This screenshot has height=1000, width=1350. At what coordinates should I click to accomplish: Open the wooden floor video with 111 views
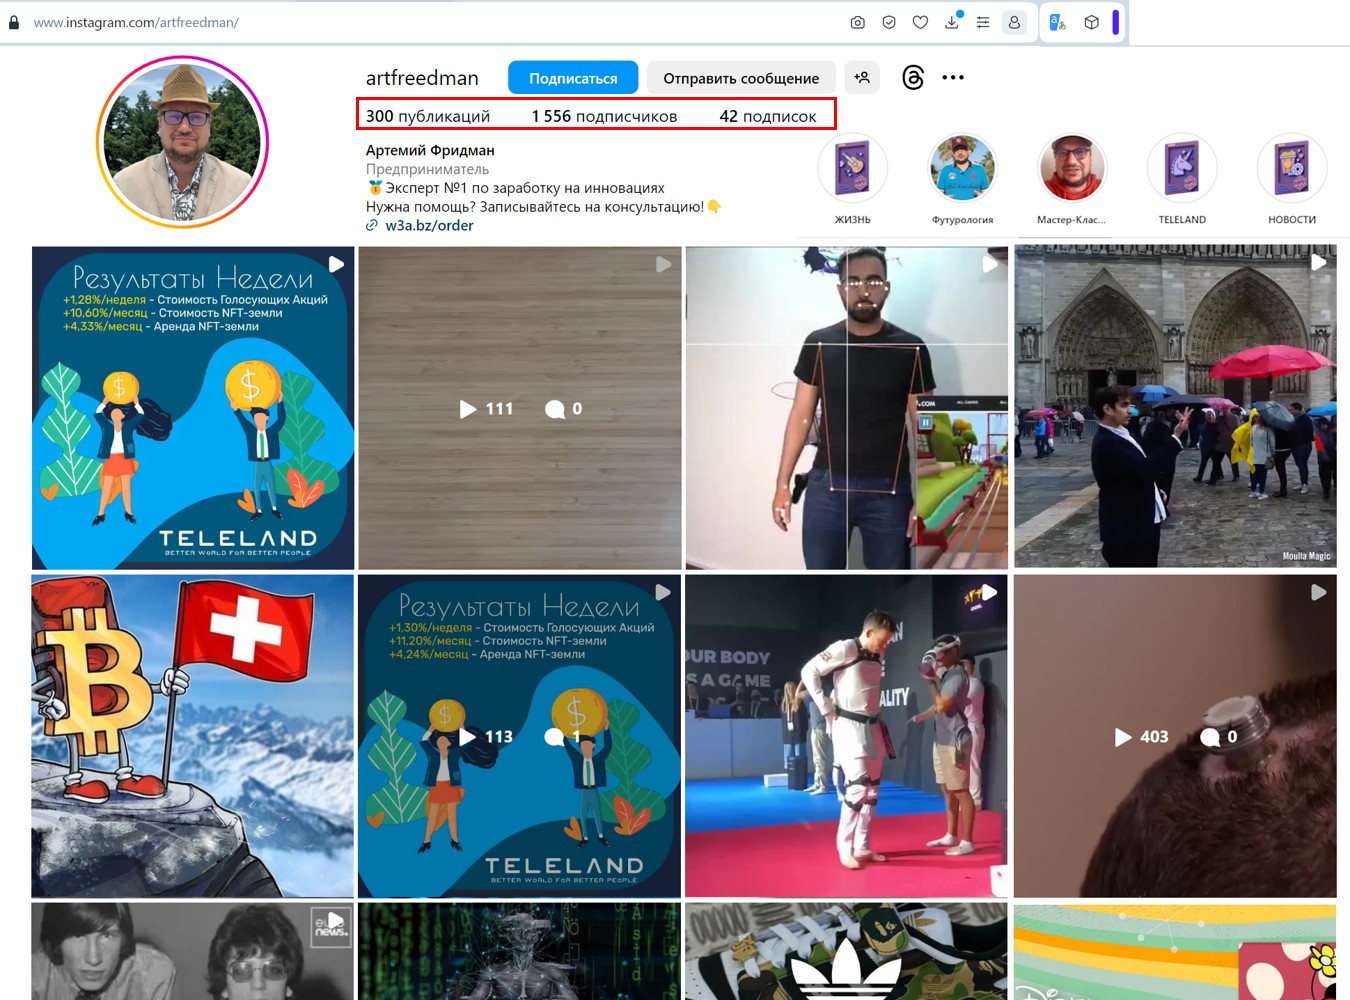tap(520, 408)
